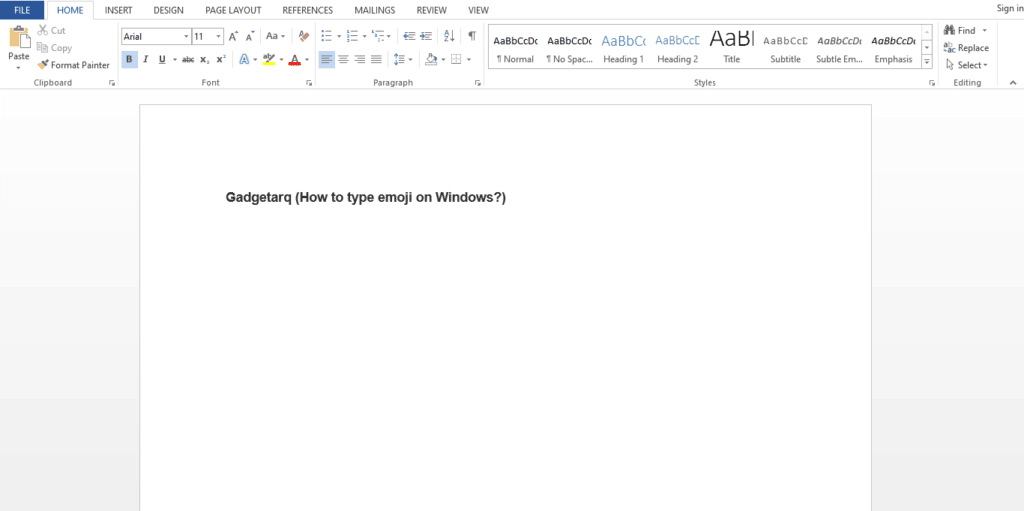The width and height of the screenshot is (1024, 511).
Task: Open Change Case Aa dropdown
Action: pyautogui.click(x=276, y=37)
